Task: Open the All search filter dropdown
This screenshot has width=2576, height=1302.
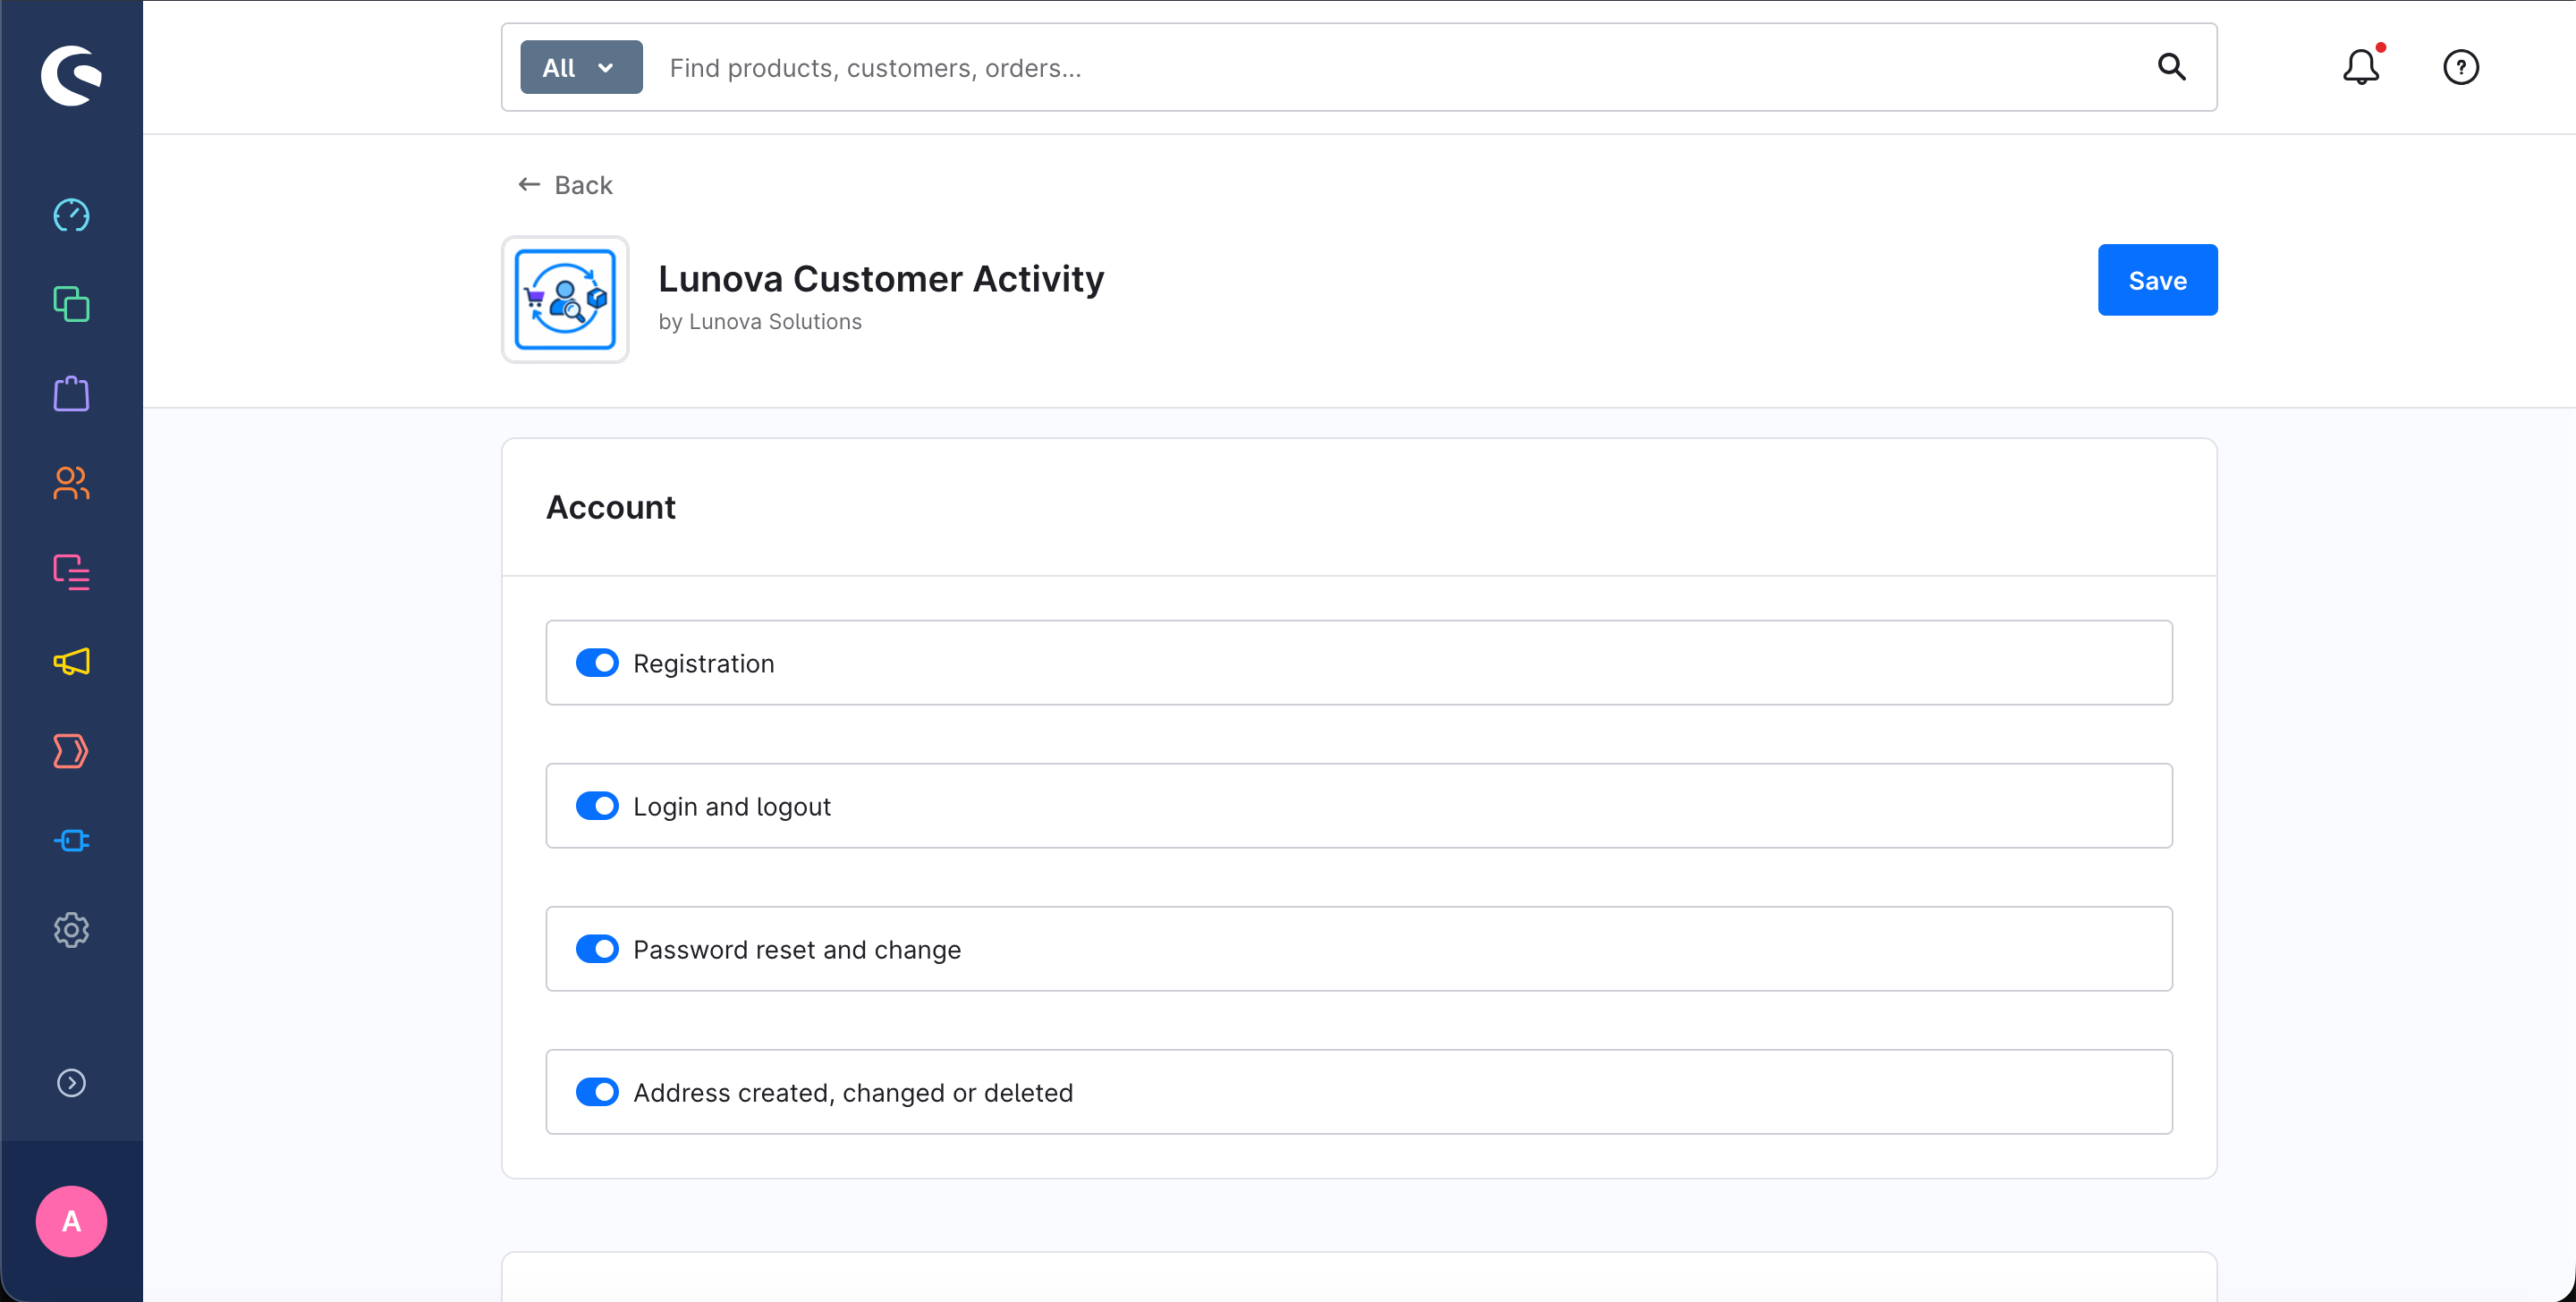Action: (x=581, y=67)
